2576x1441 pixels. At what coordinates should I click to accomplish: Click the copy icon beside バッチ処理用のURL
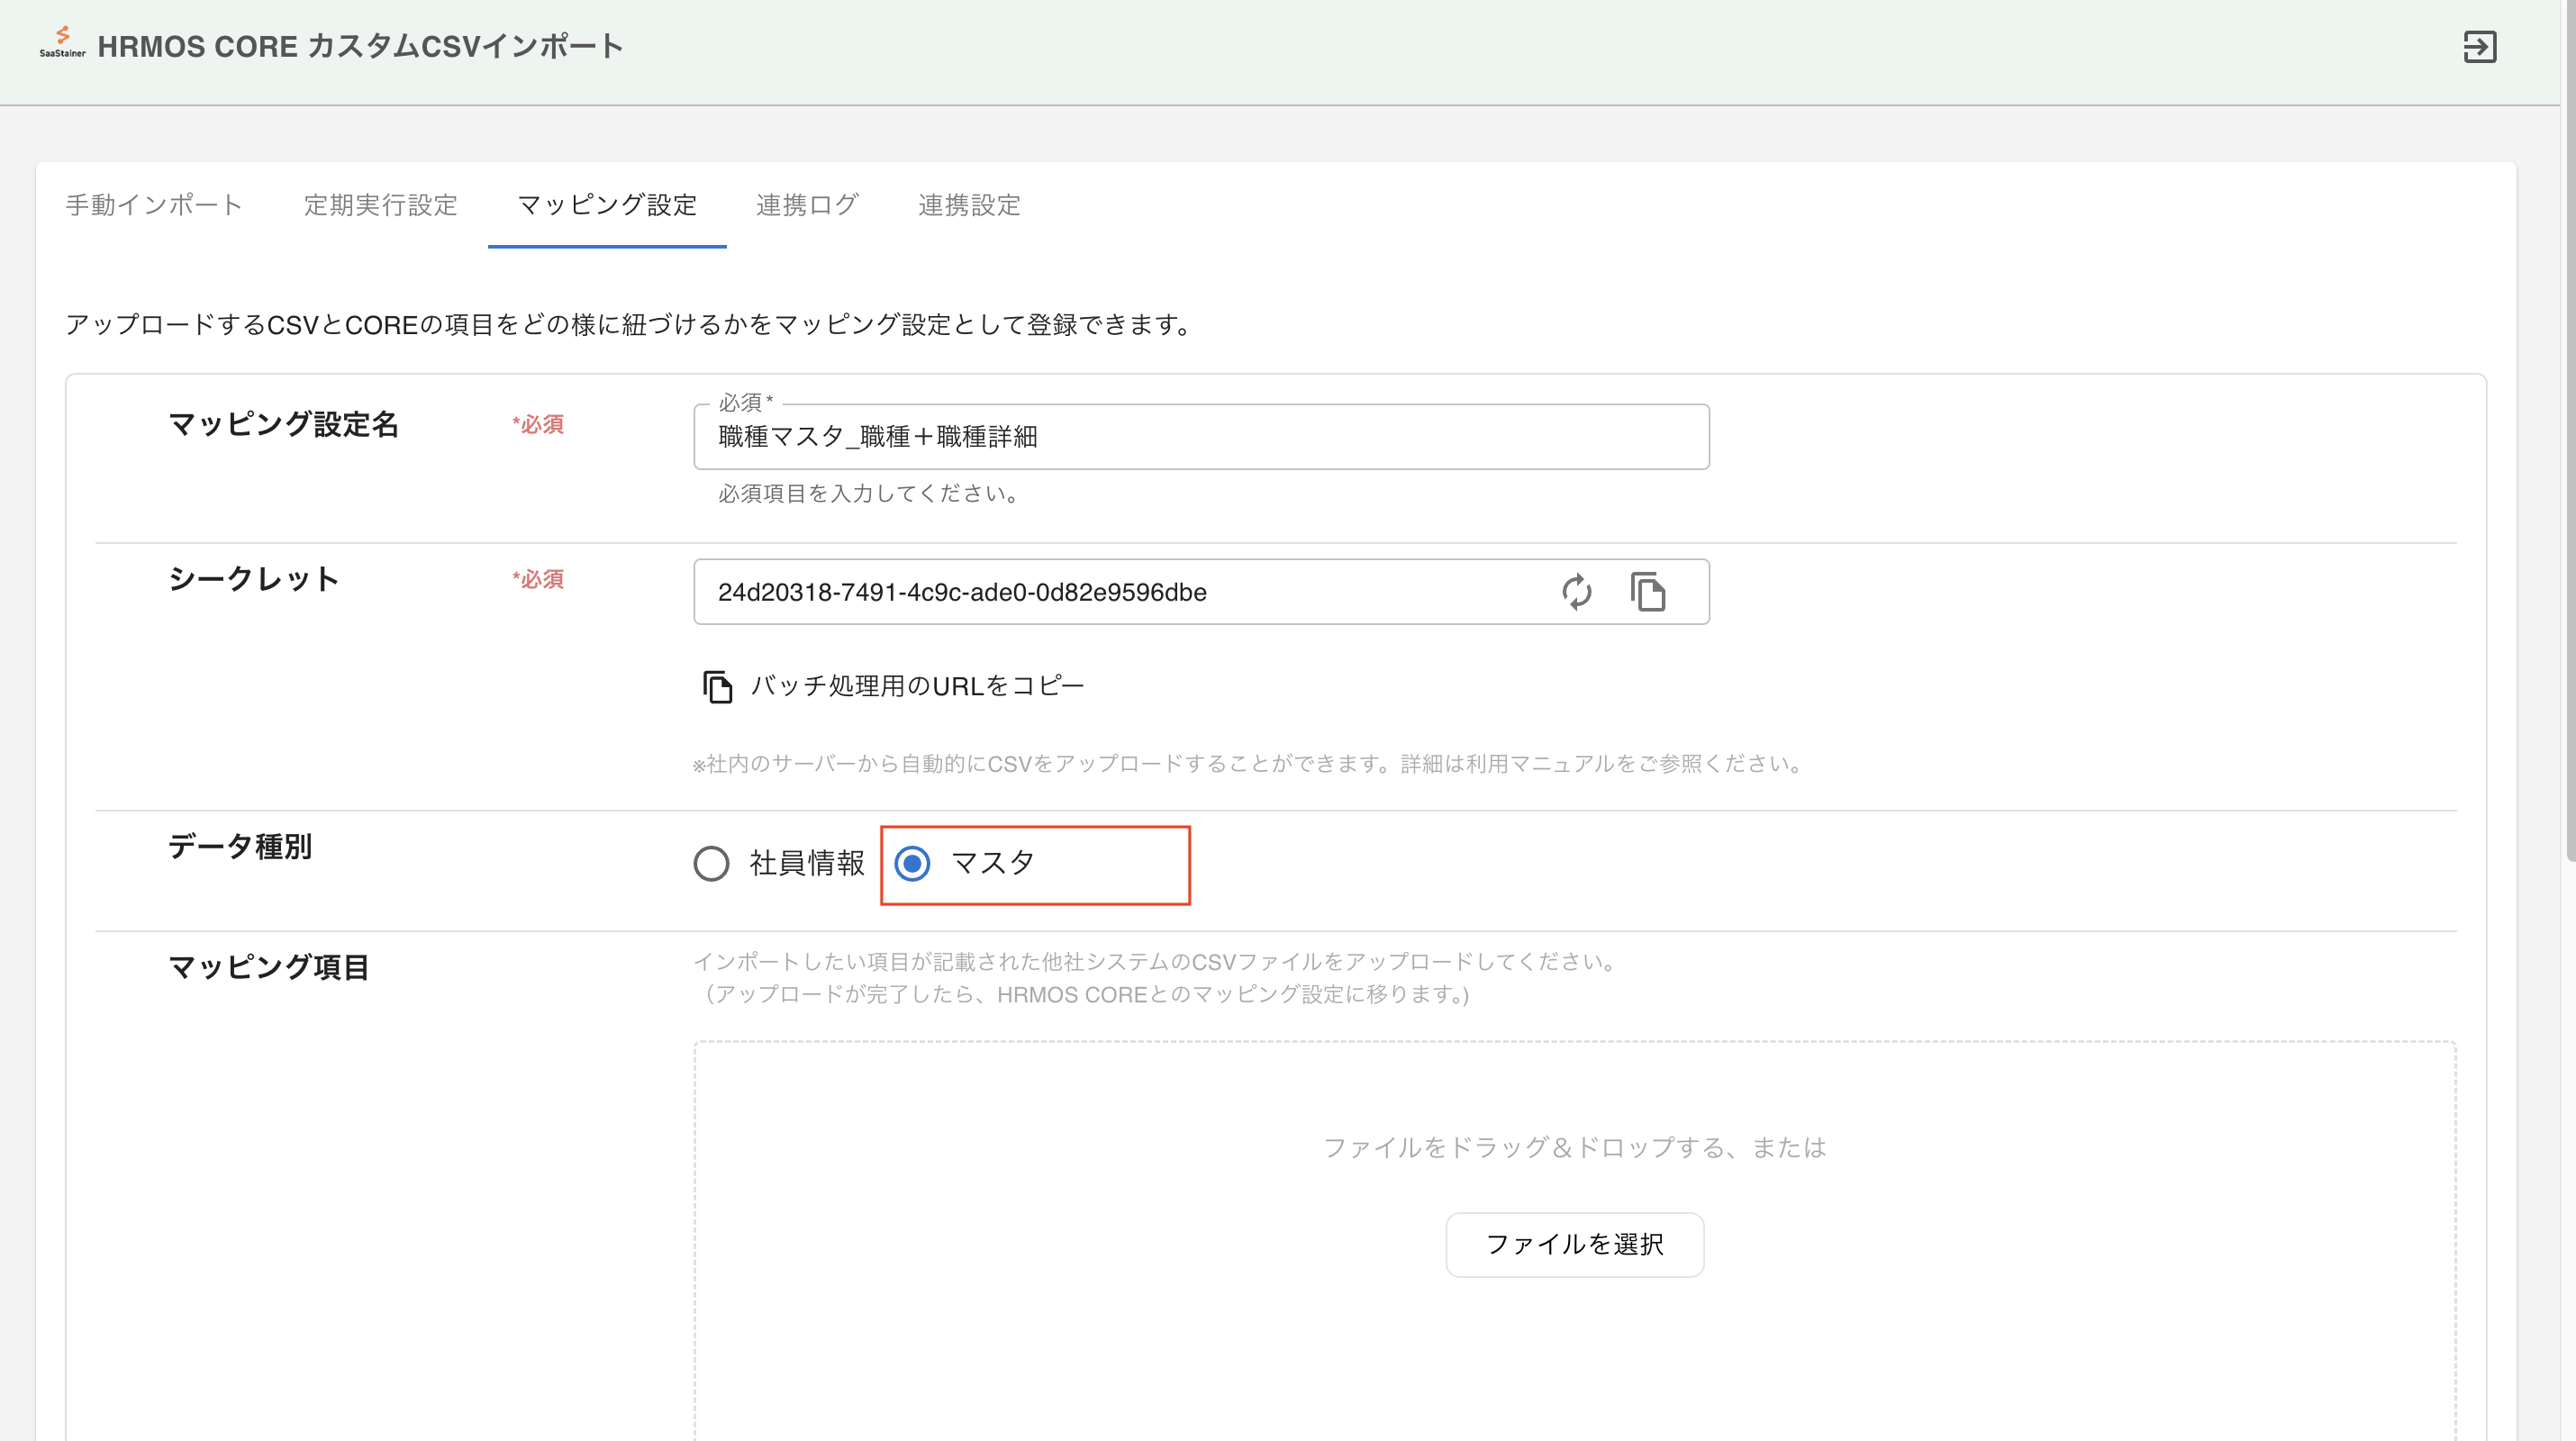(717, 687)
